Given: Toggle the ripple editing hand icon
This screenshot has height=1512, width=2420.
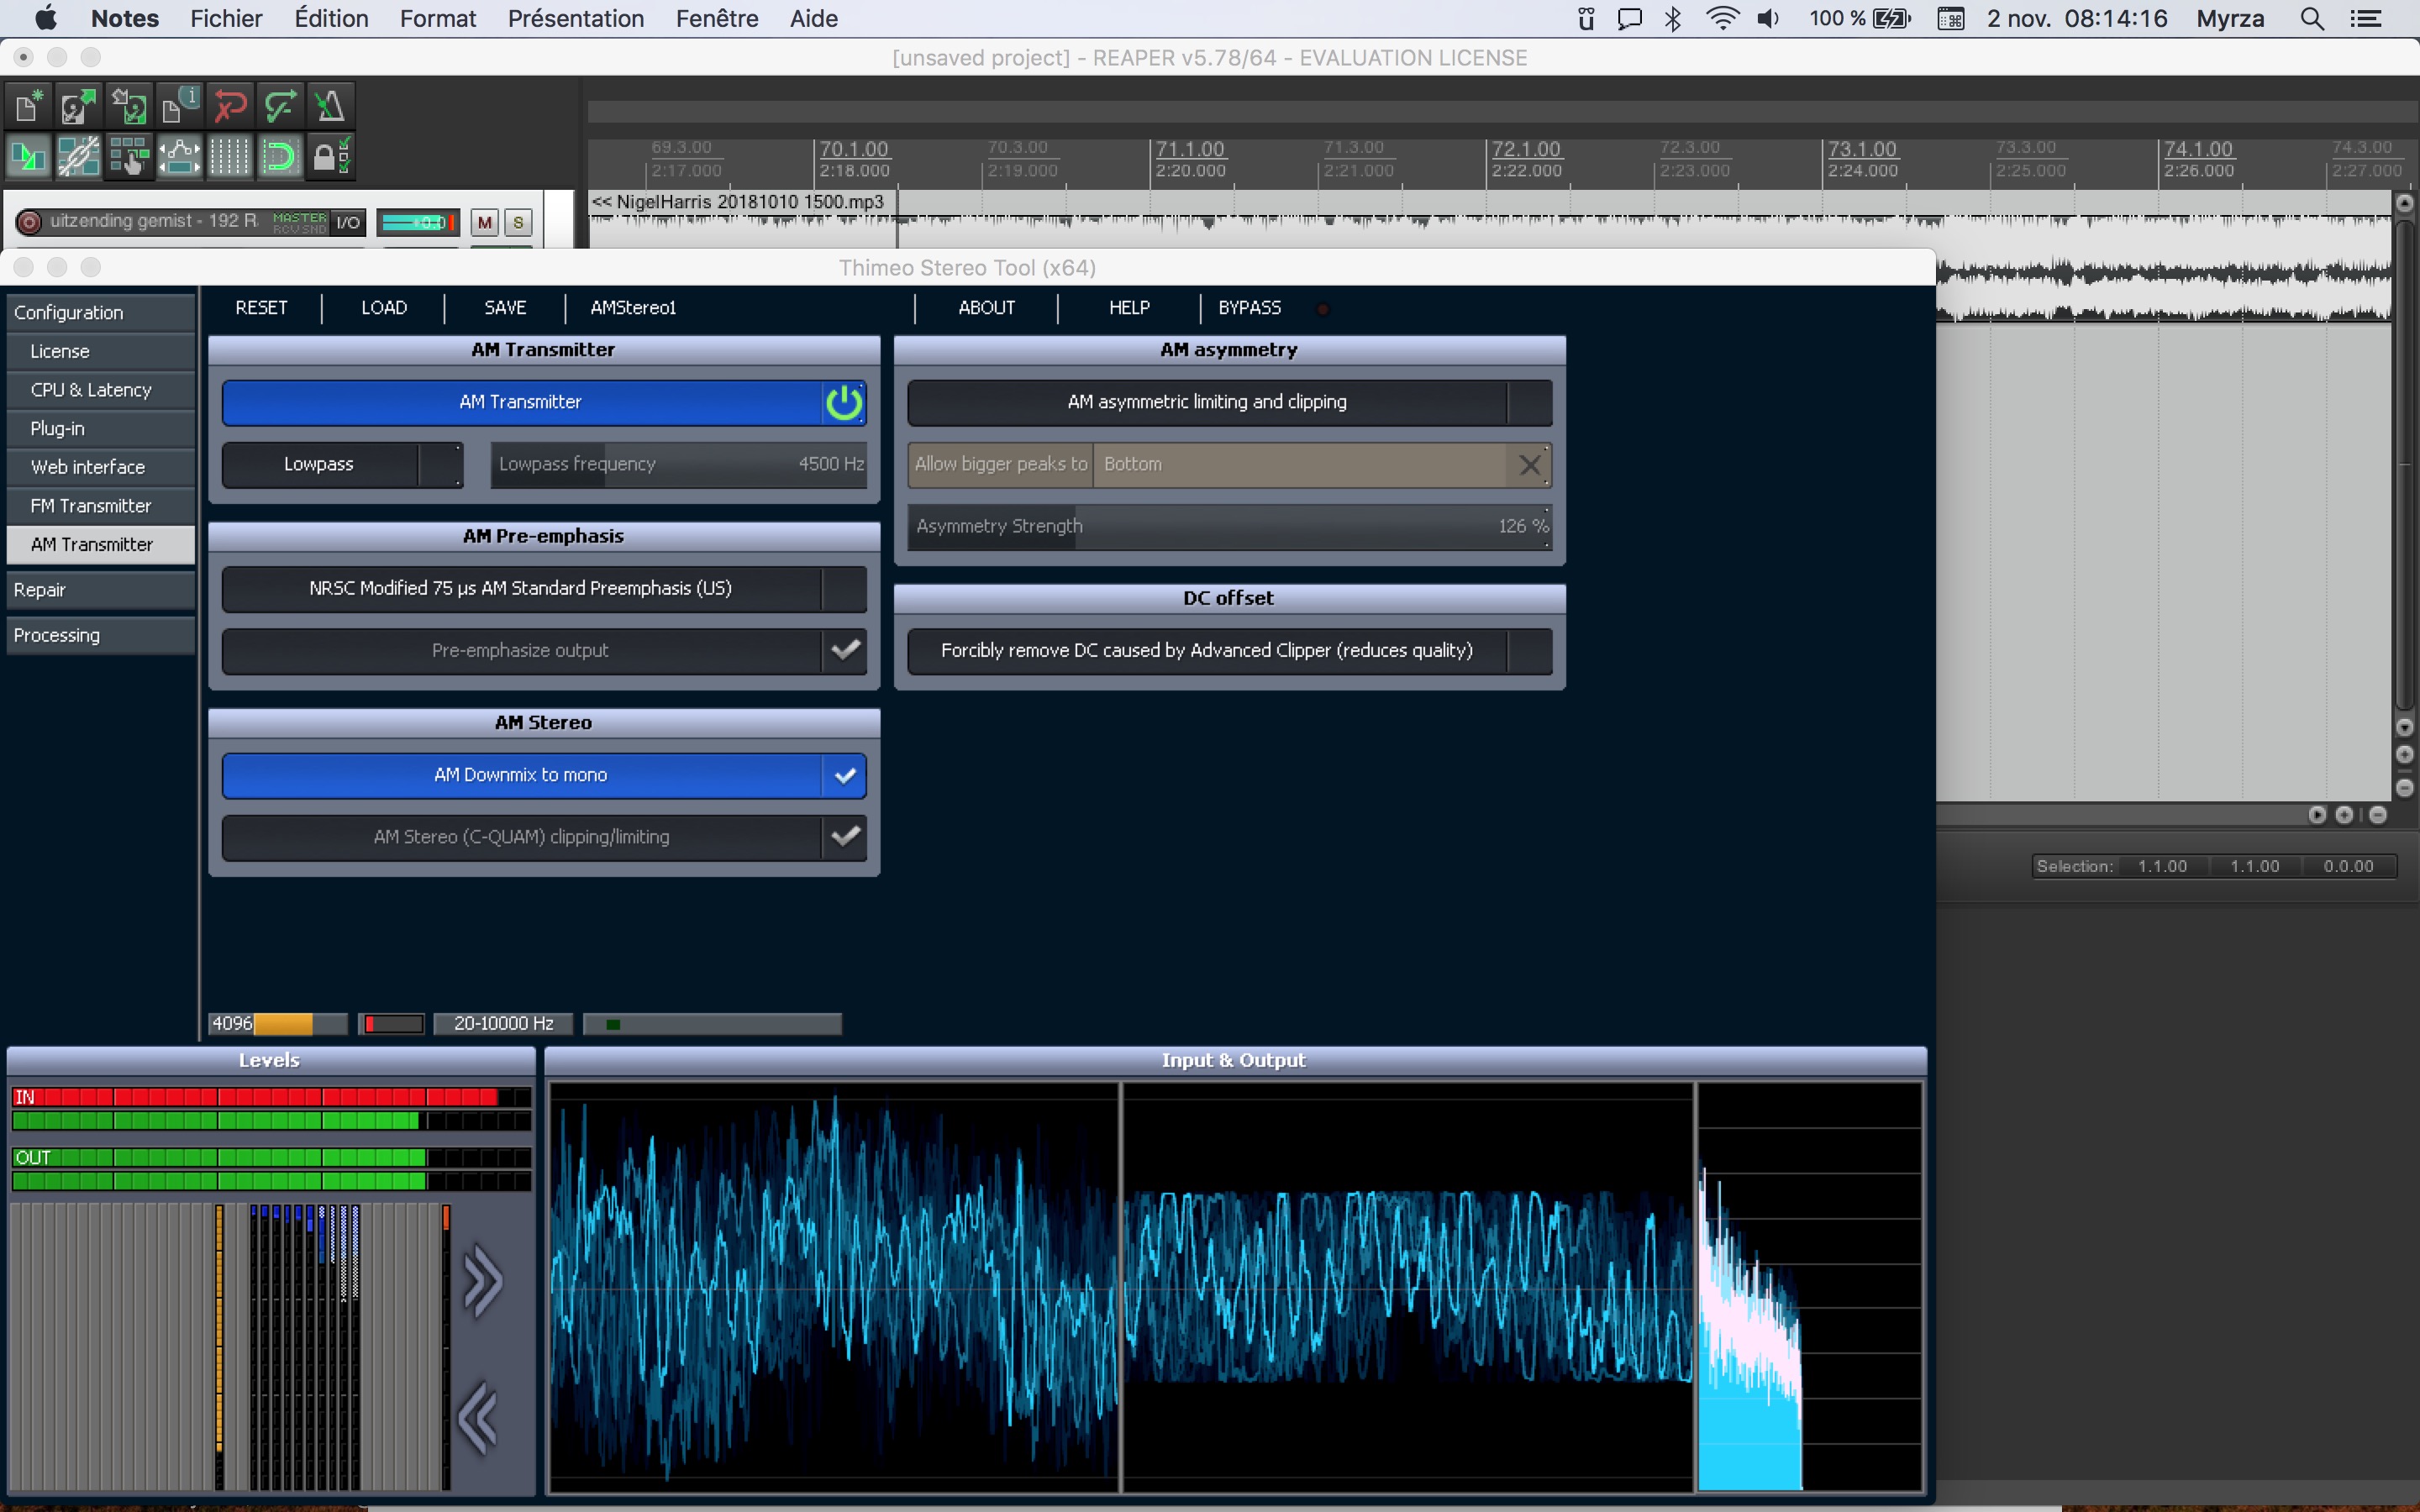Looking at the screenshot, I should pos(129,156).
